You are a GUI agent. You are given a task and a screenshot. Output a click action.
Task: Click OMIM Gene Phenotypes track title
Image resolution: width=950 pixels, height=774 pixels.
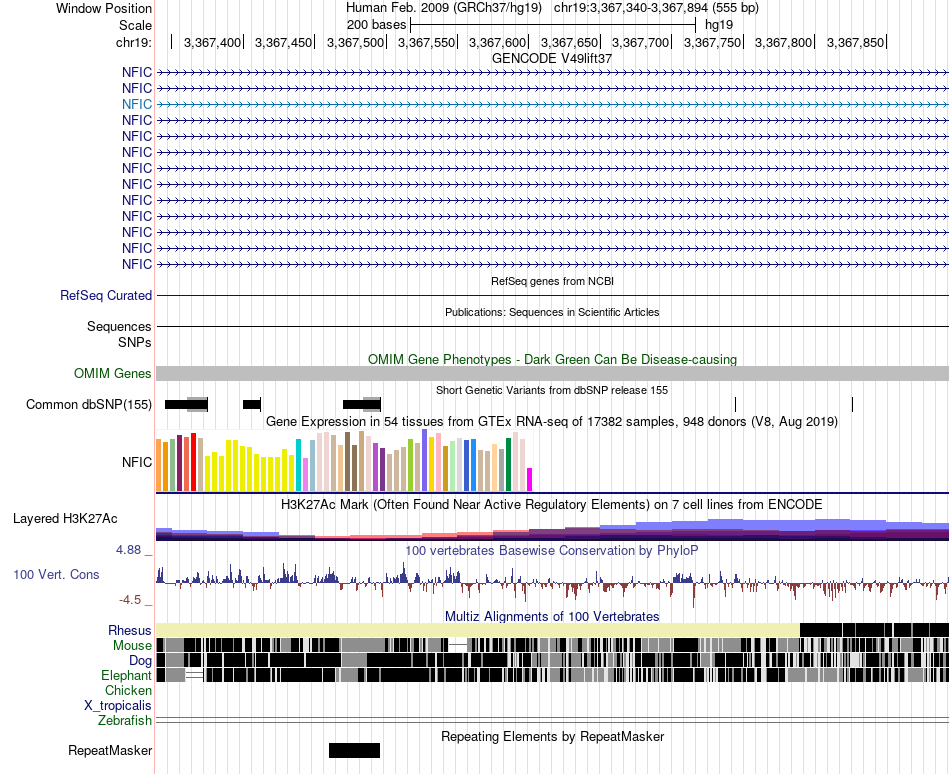(552, 359)
